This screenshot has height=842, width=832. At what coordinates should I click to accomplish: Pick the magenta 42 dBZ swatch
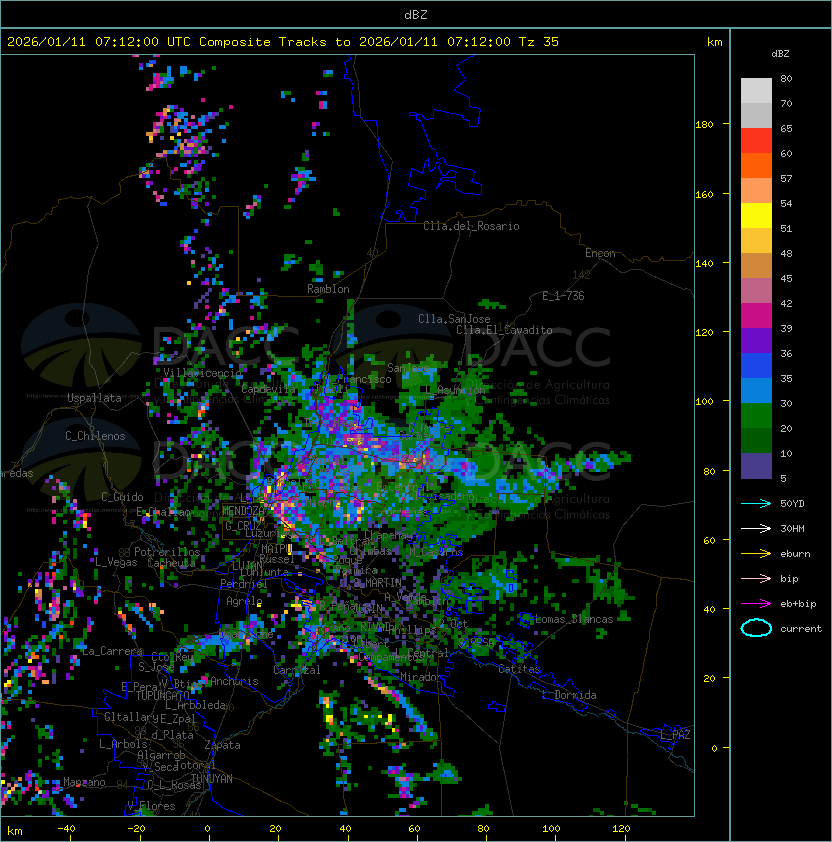(756, 315)
